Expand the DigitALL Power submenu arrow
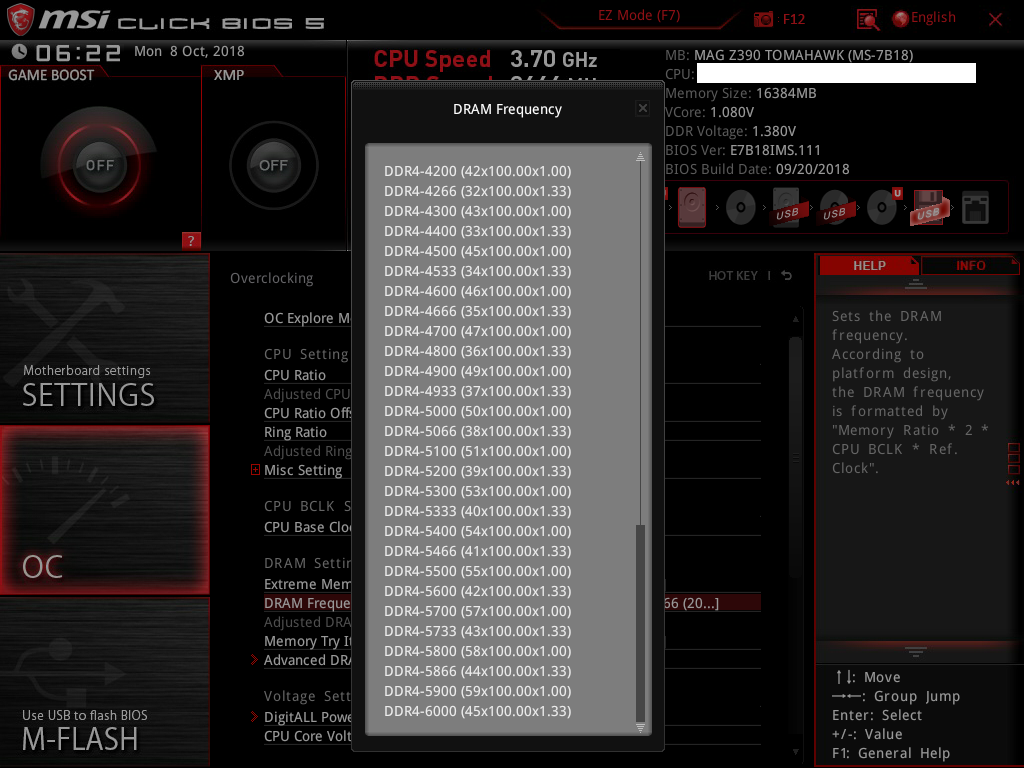Screen dimensions: 1024x768 [255, 716]
